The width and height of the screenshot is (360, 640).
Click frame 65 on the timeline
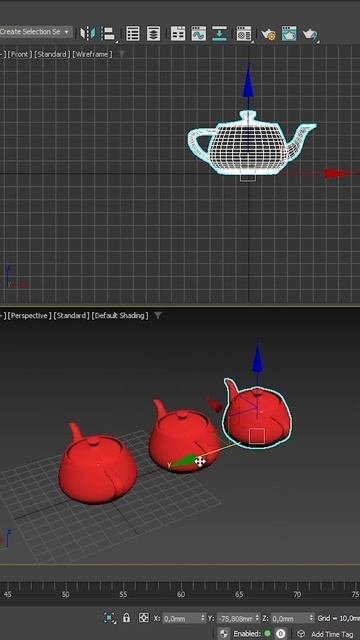[239, 594]
